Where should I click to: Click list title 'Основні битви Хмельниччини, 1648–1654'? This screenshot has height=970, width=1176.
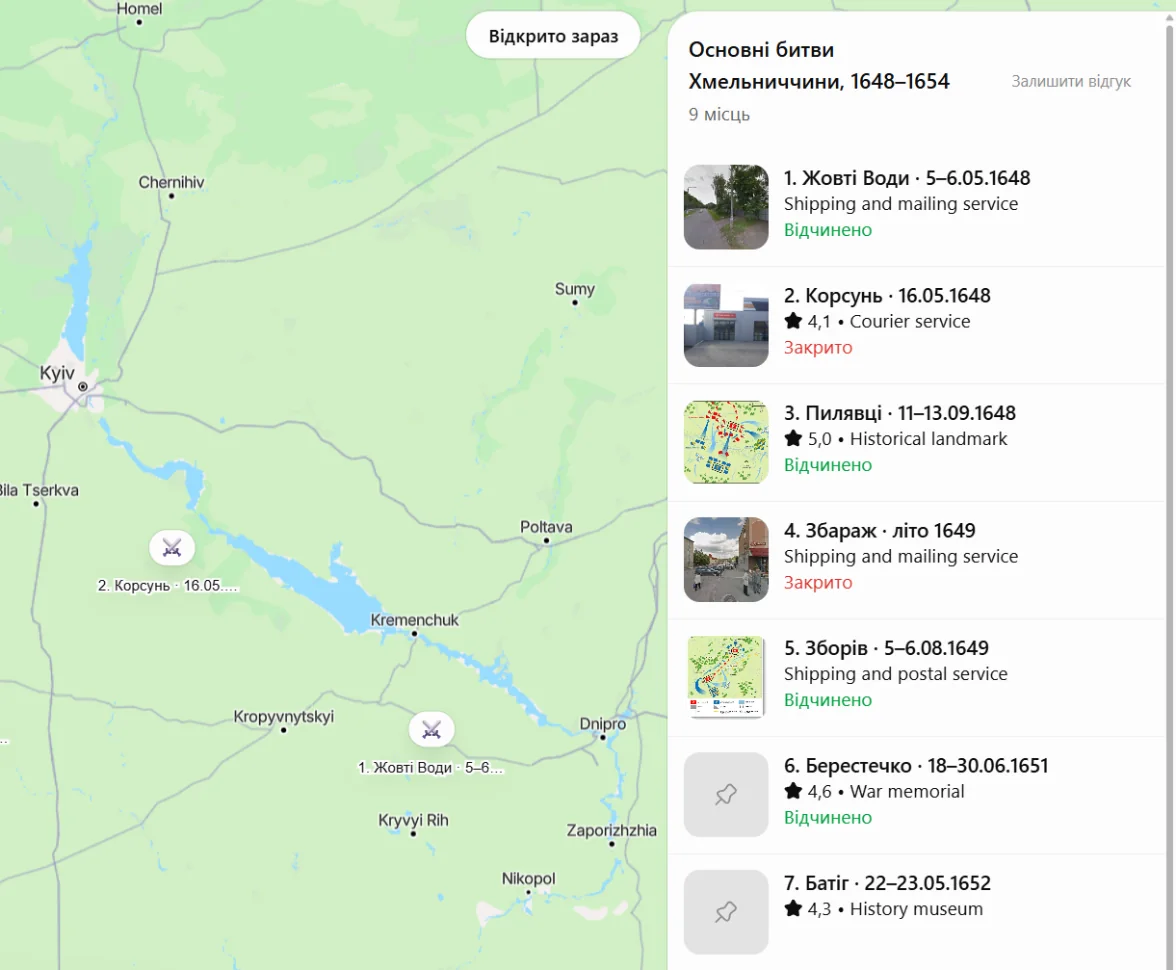pyautogui.click(x=819, y=65)
